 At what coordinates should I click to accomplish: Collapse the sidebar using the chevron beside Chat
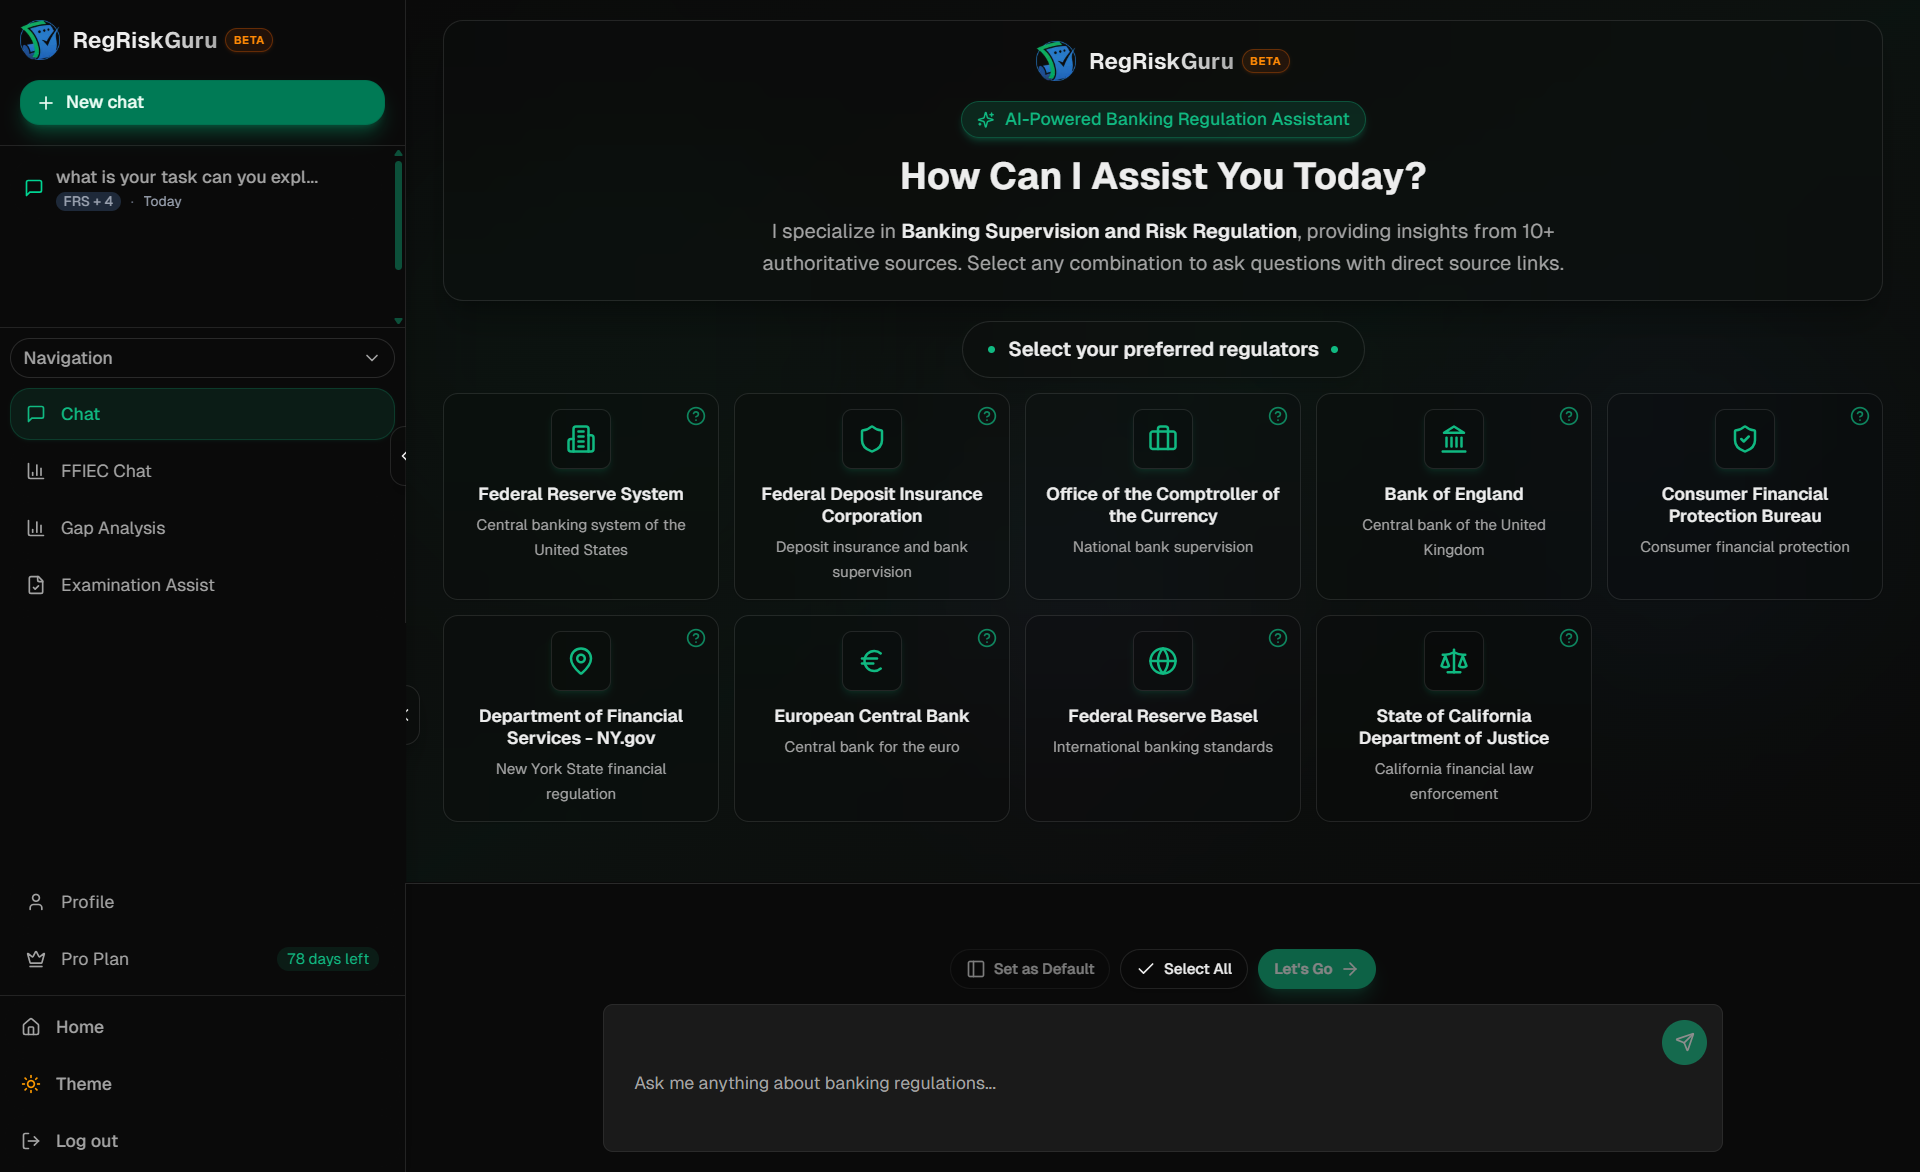[x=403, y=456]
